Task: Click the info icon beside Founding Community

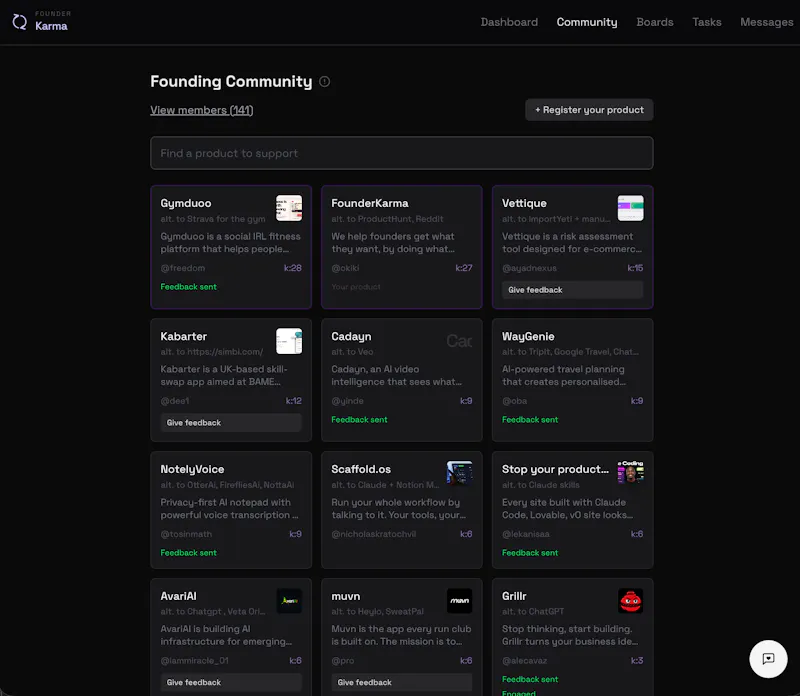Action: click(x=324, y=82)
